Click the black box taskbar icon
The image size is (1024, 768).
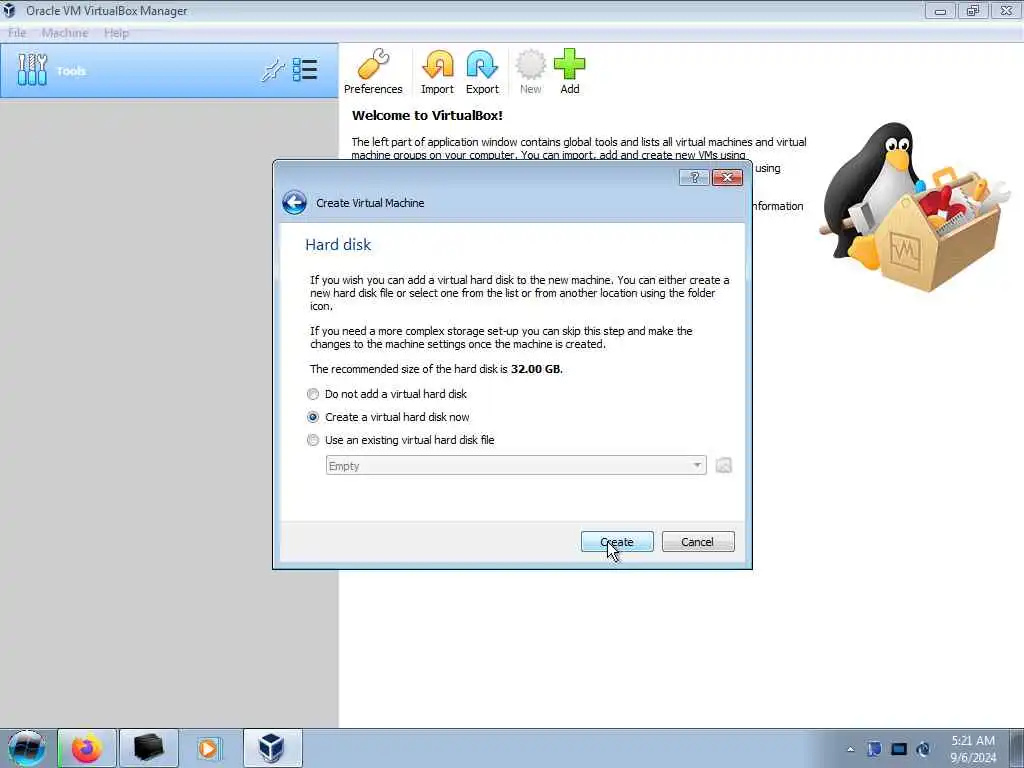click(148, 748)
